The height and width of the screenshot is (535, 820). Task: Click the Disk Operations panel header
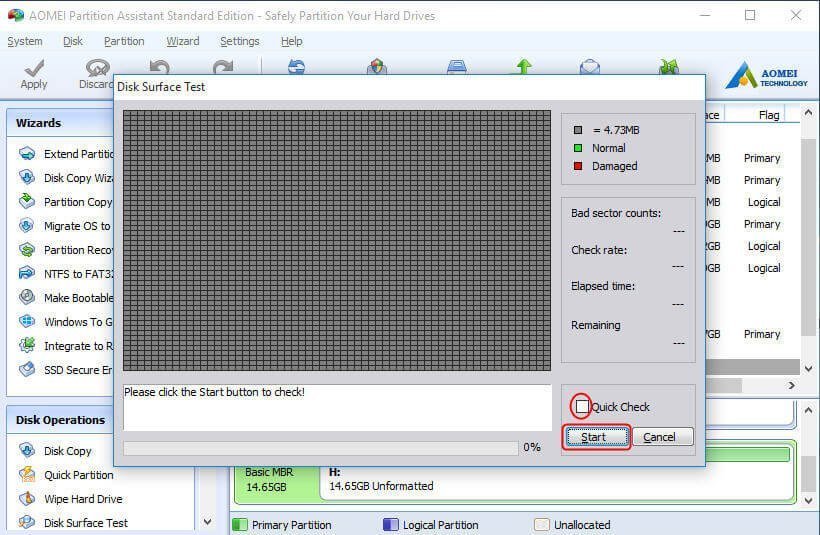[60, 420]
